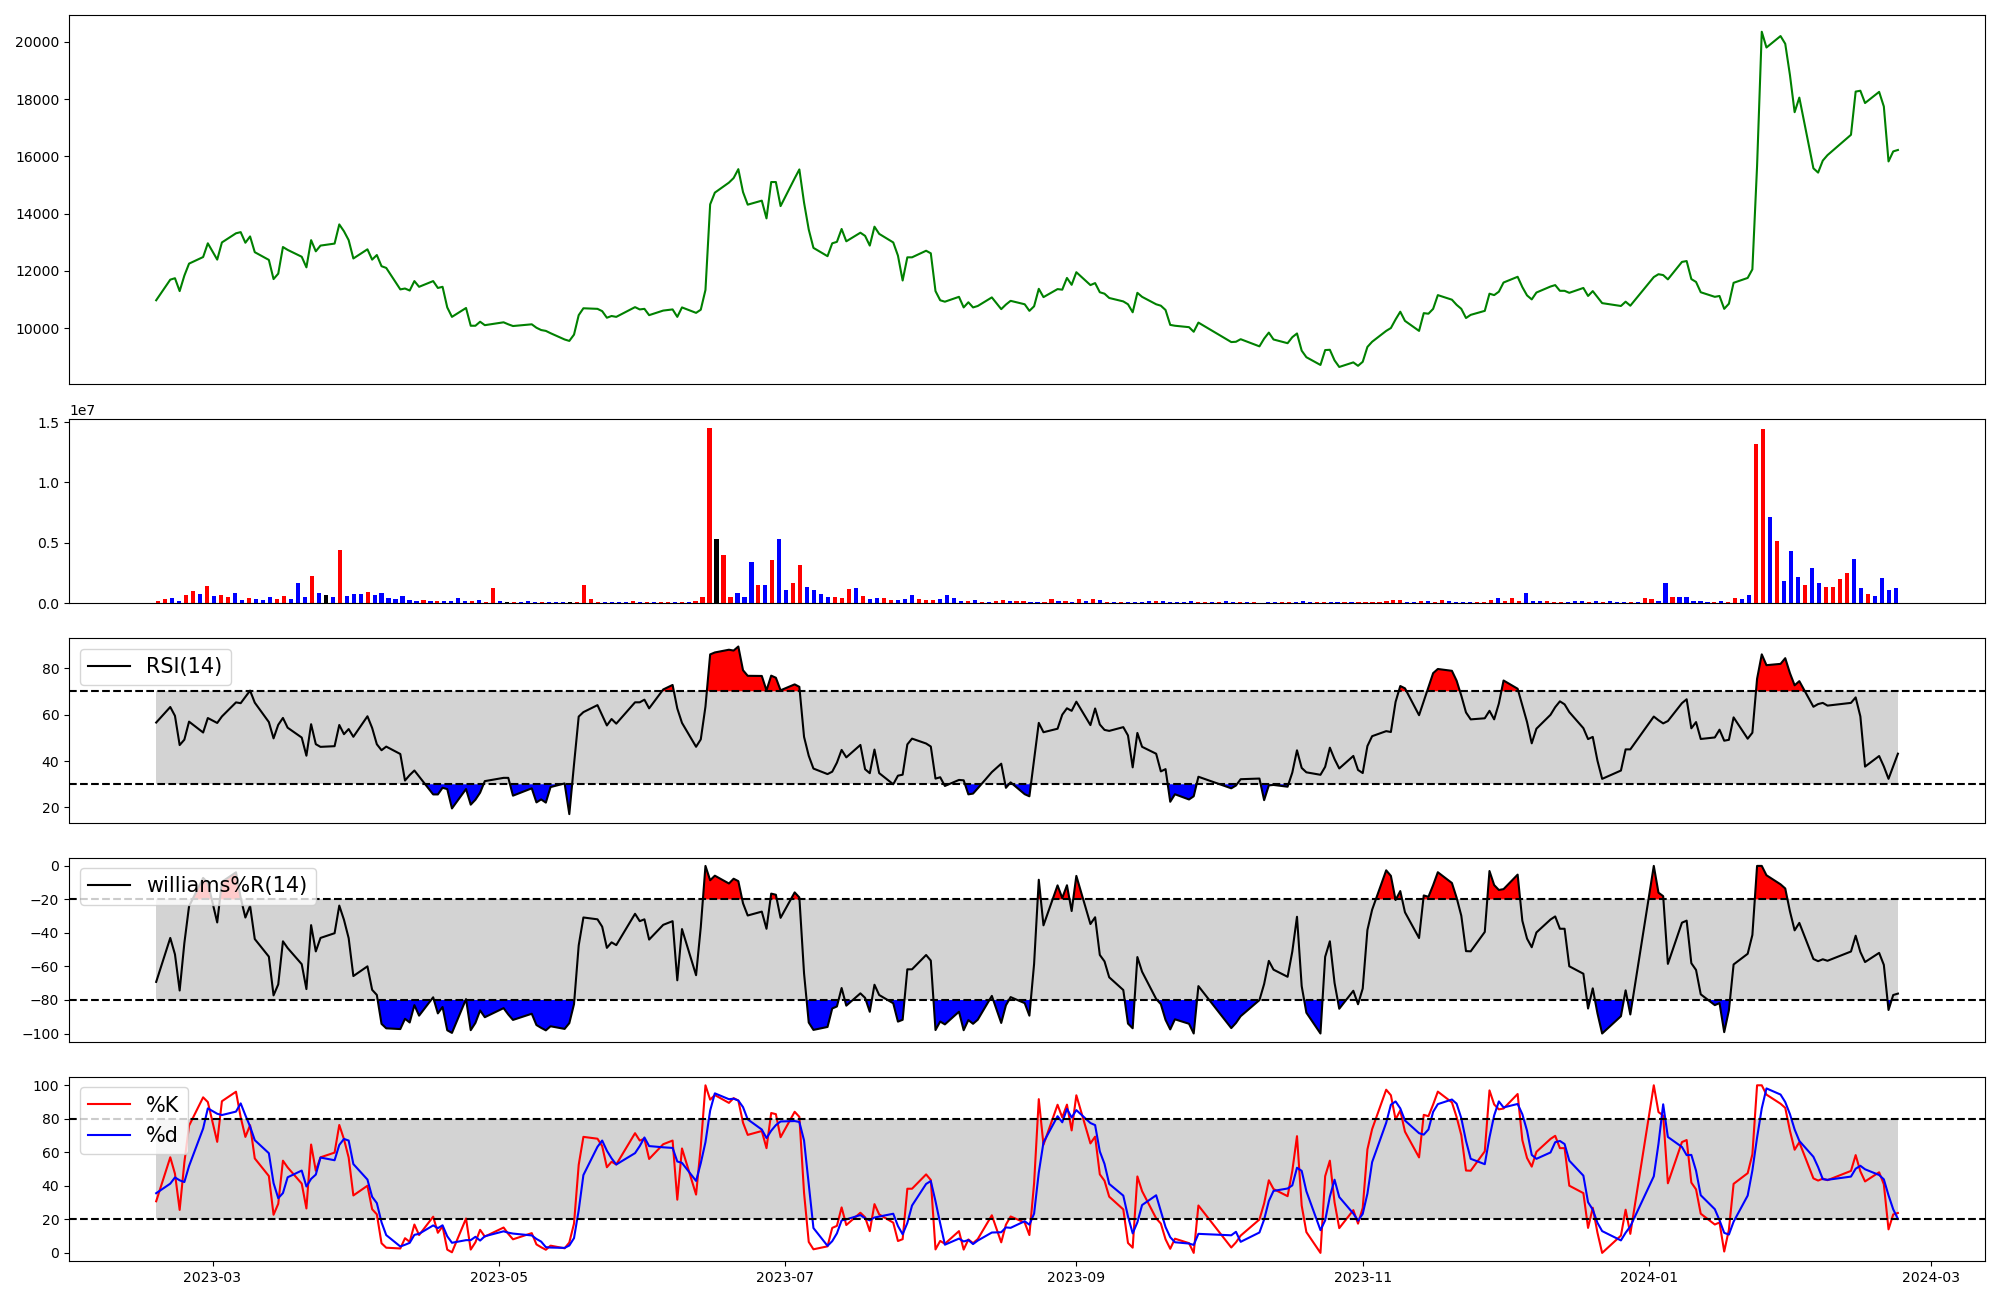Click the blue %d line swatch in legend
This screenshot has width=2000, height=1300.
click(x=110, y=1134)
